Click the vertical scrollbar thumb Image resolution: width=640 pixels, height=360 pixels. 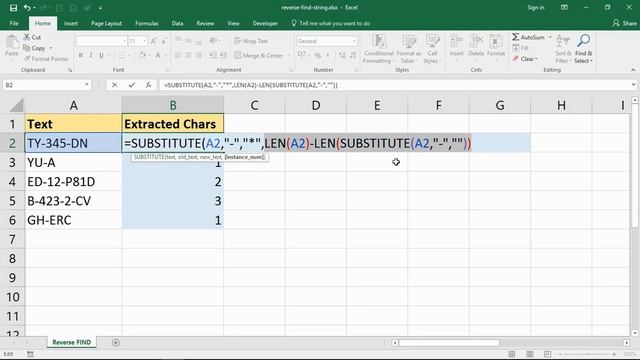coord(635,167)
